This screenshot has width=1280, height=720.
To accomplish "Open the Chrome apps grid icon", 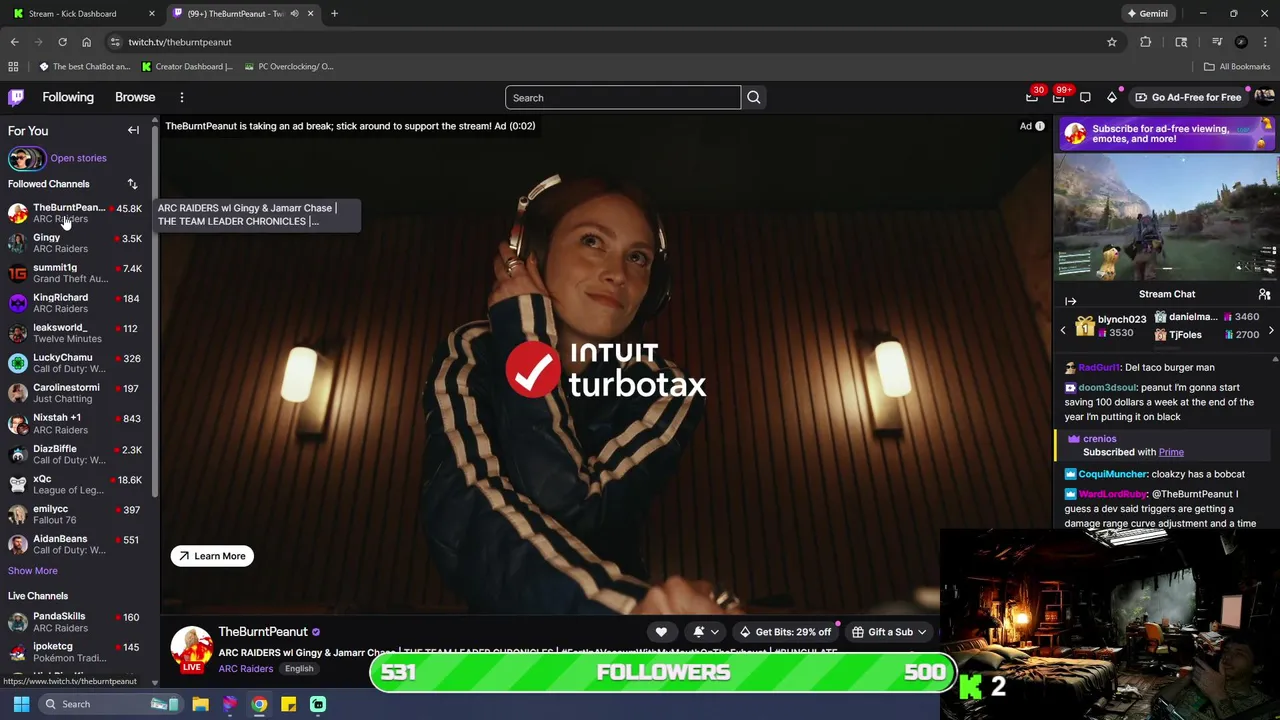I will pos(13,66).
